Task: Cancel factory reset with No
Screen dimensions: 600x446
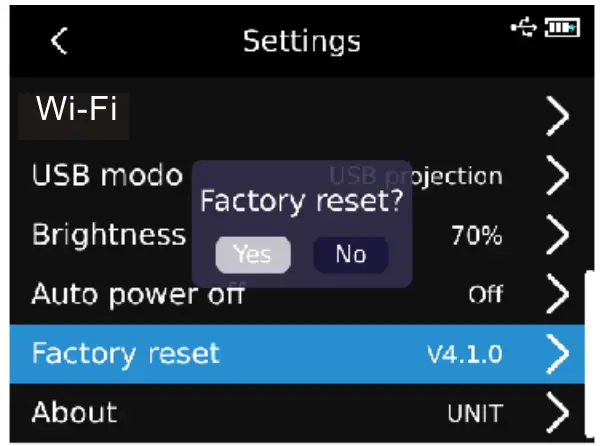Action: (350, 255)
